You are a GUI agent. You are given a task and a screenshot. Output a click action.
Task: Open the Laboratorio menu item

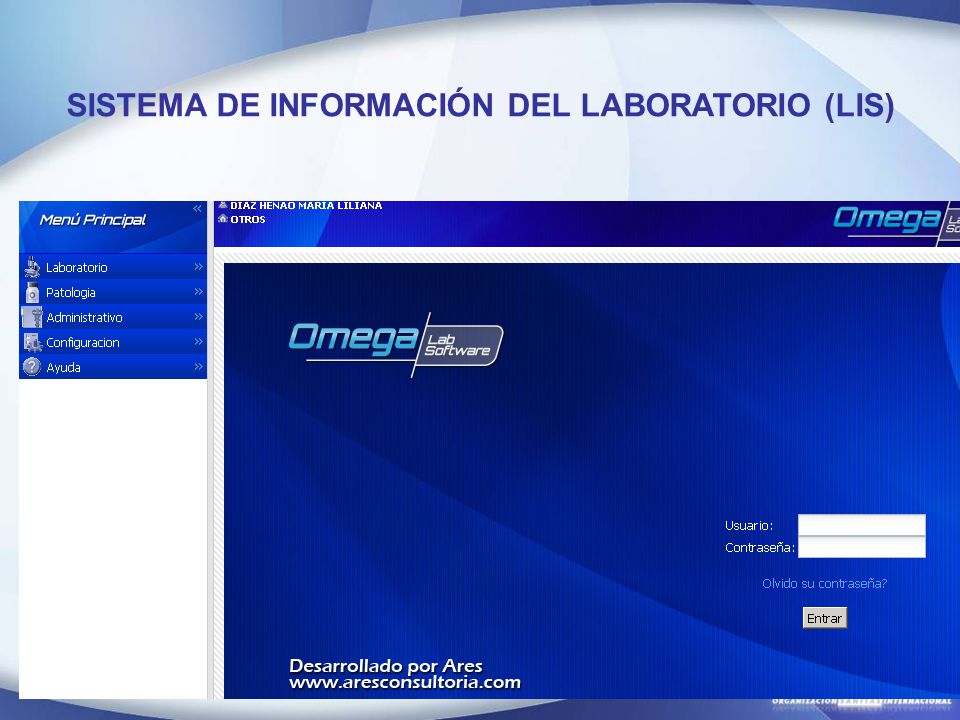pyautogui.click(x=113, y=267)
